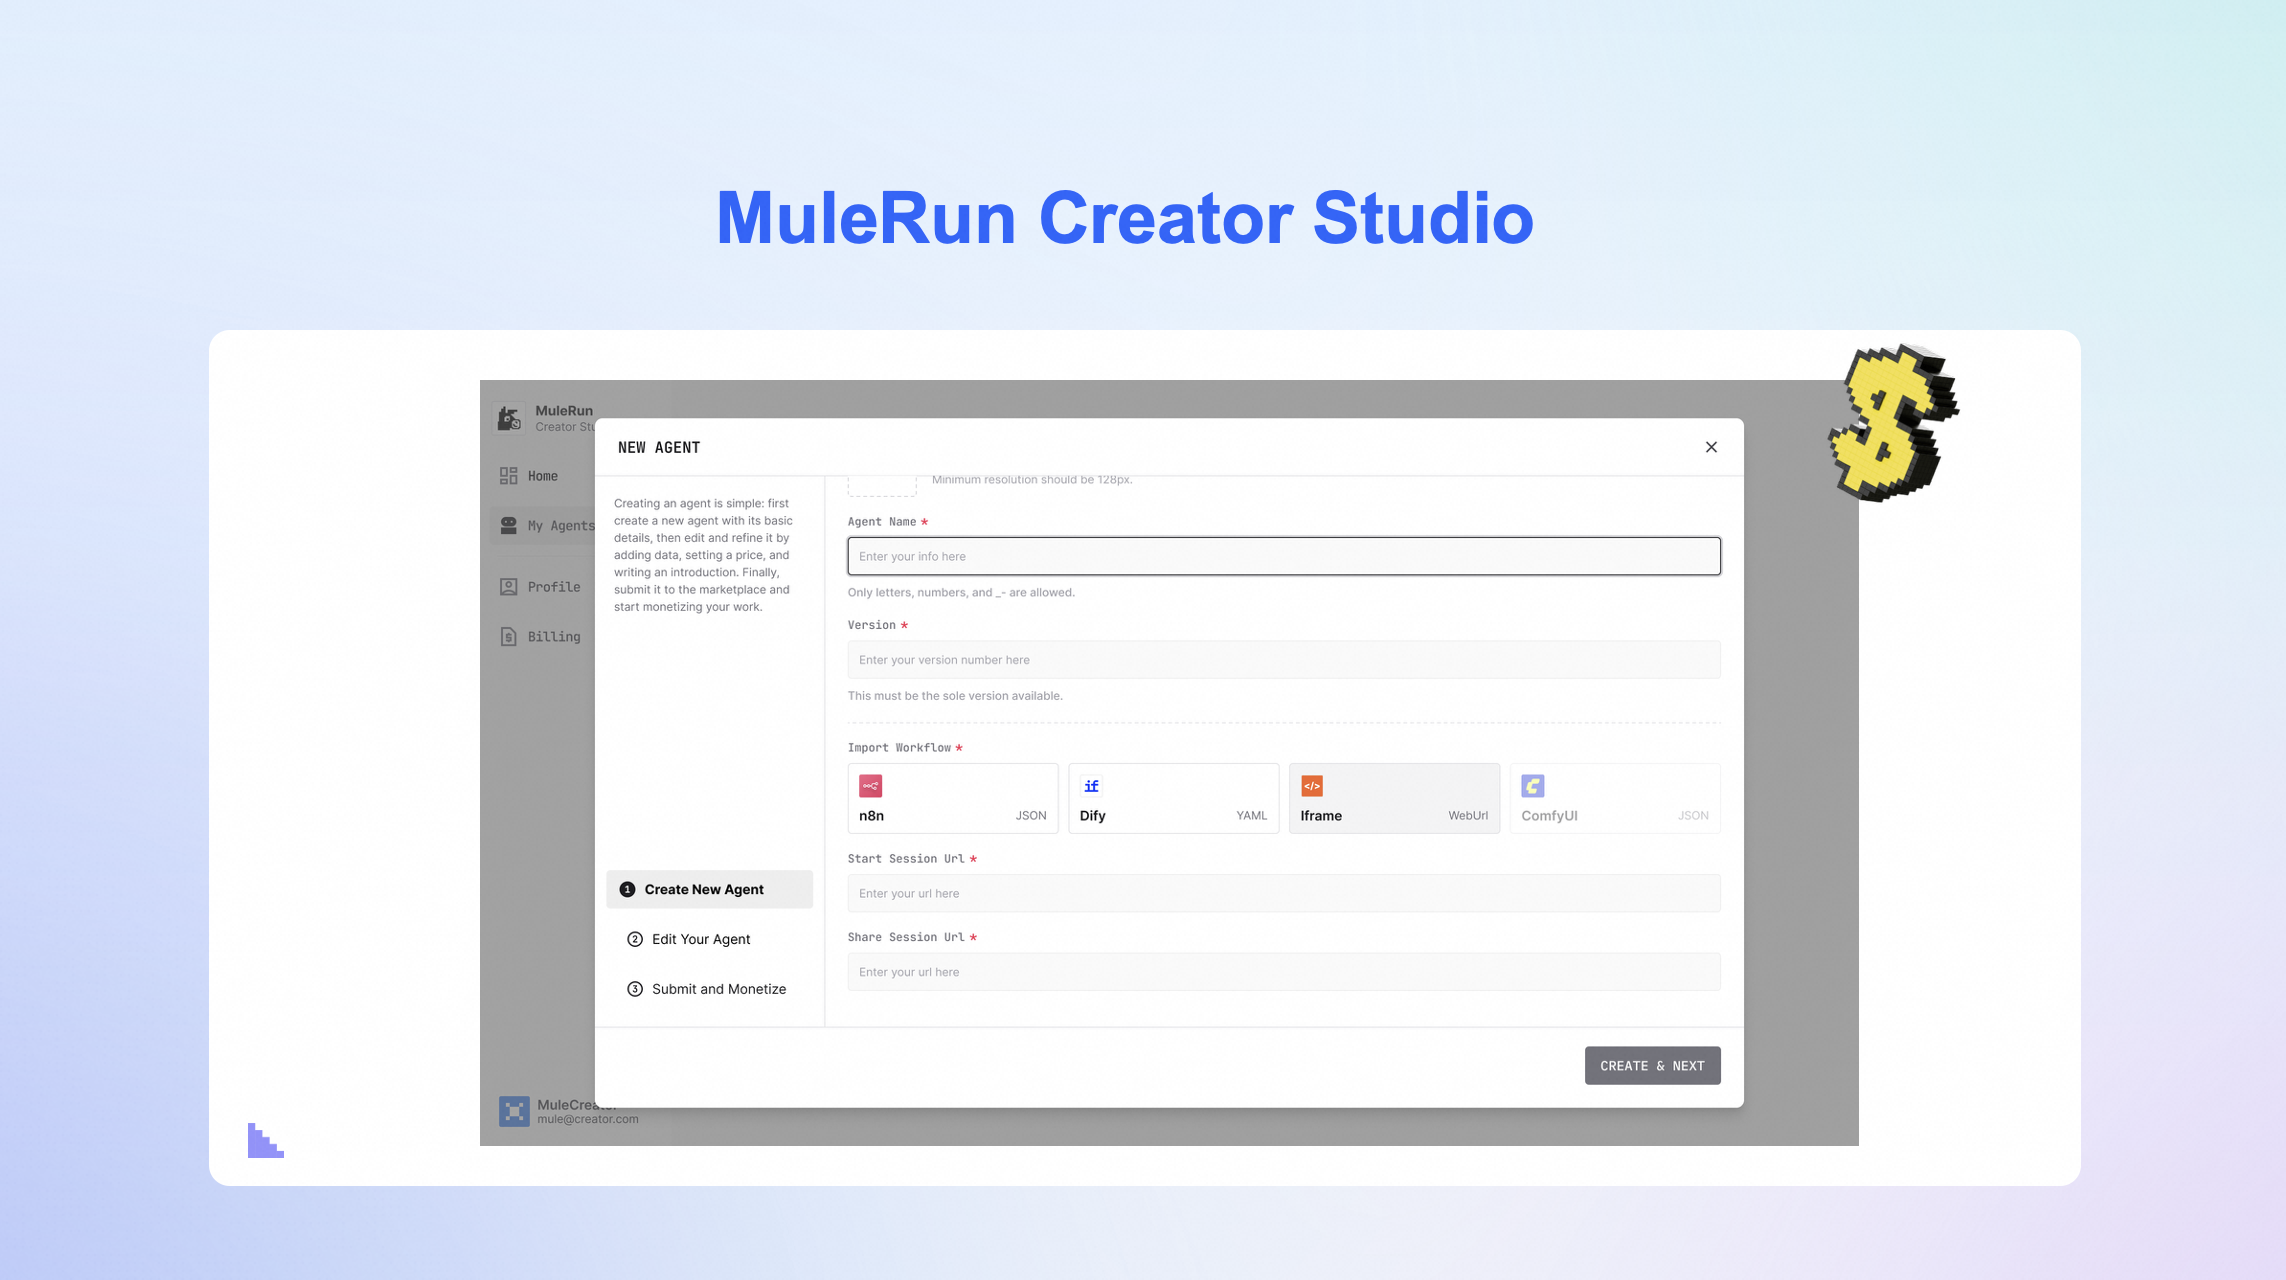2286x1280 pixels.
Task: Click the Profile sidebar icon
Action: pyautogui.click(x=509, y=586)
